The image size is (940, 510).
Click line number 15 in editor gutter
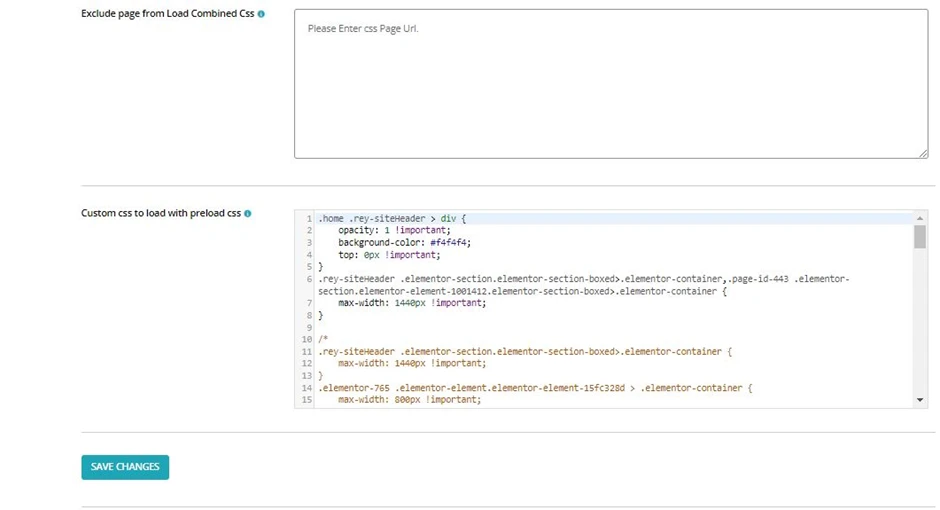[x=307, y=400]
